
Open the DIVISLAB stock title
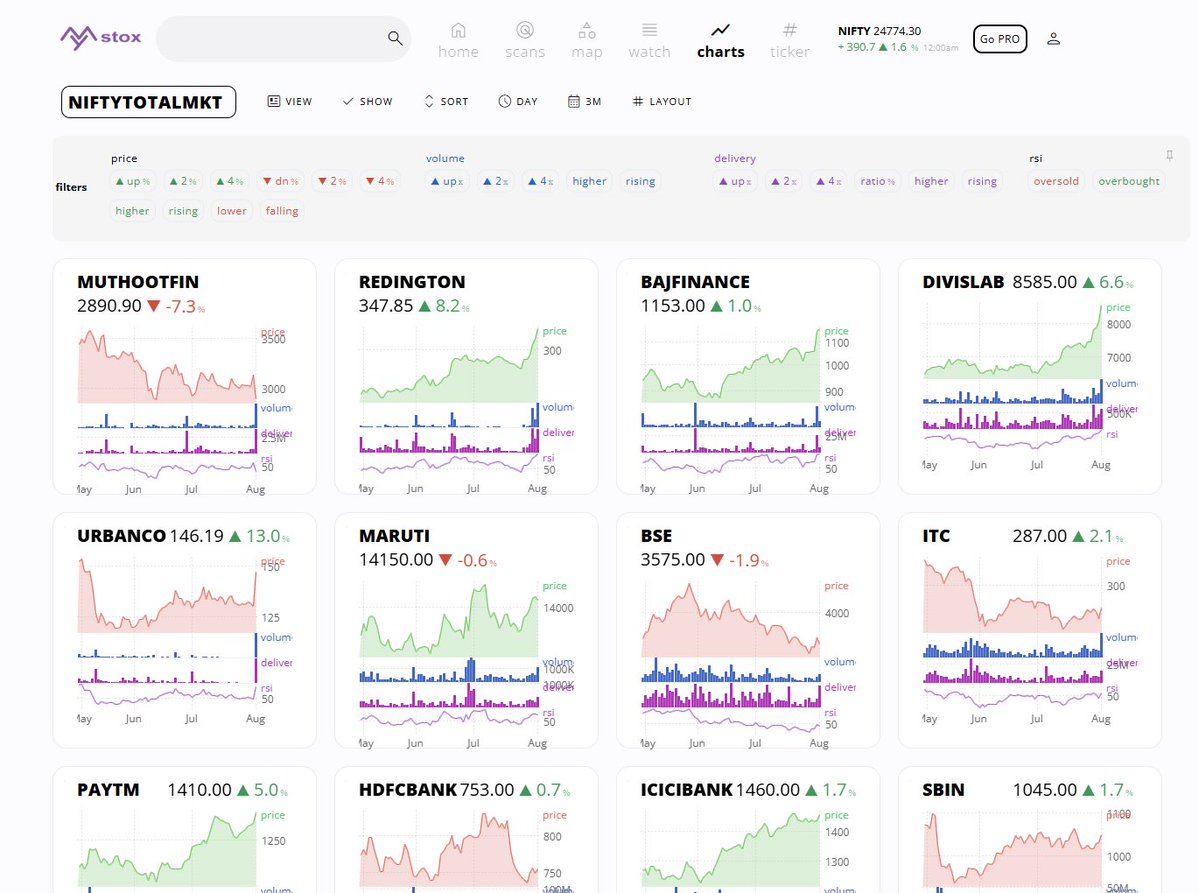963,282
